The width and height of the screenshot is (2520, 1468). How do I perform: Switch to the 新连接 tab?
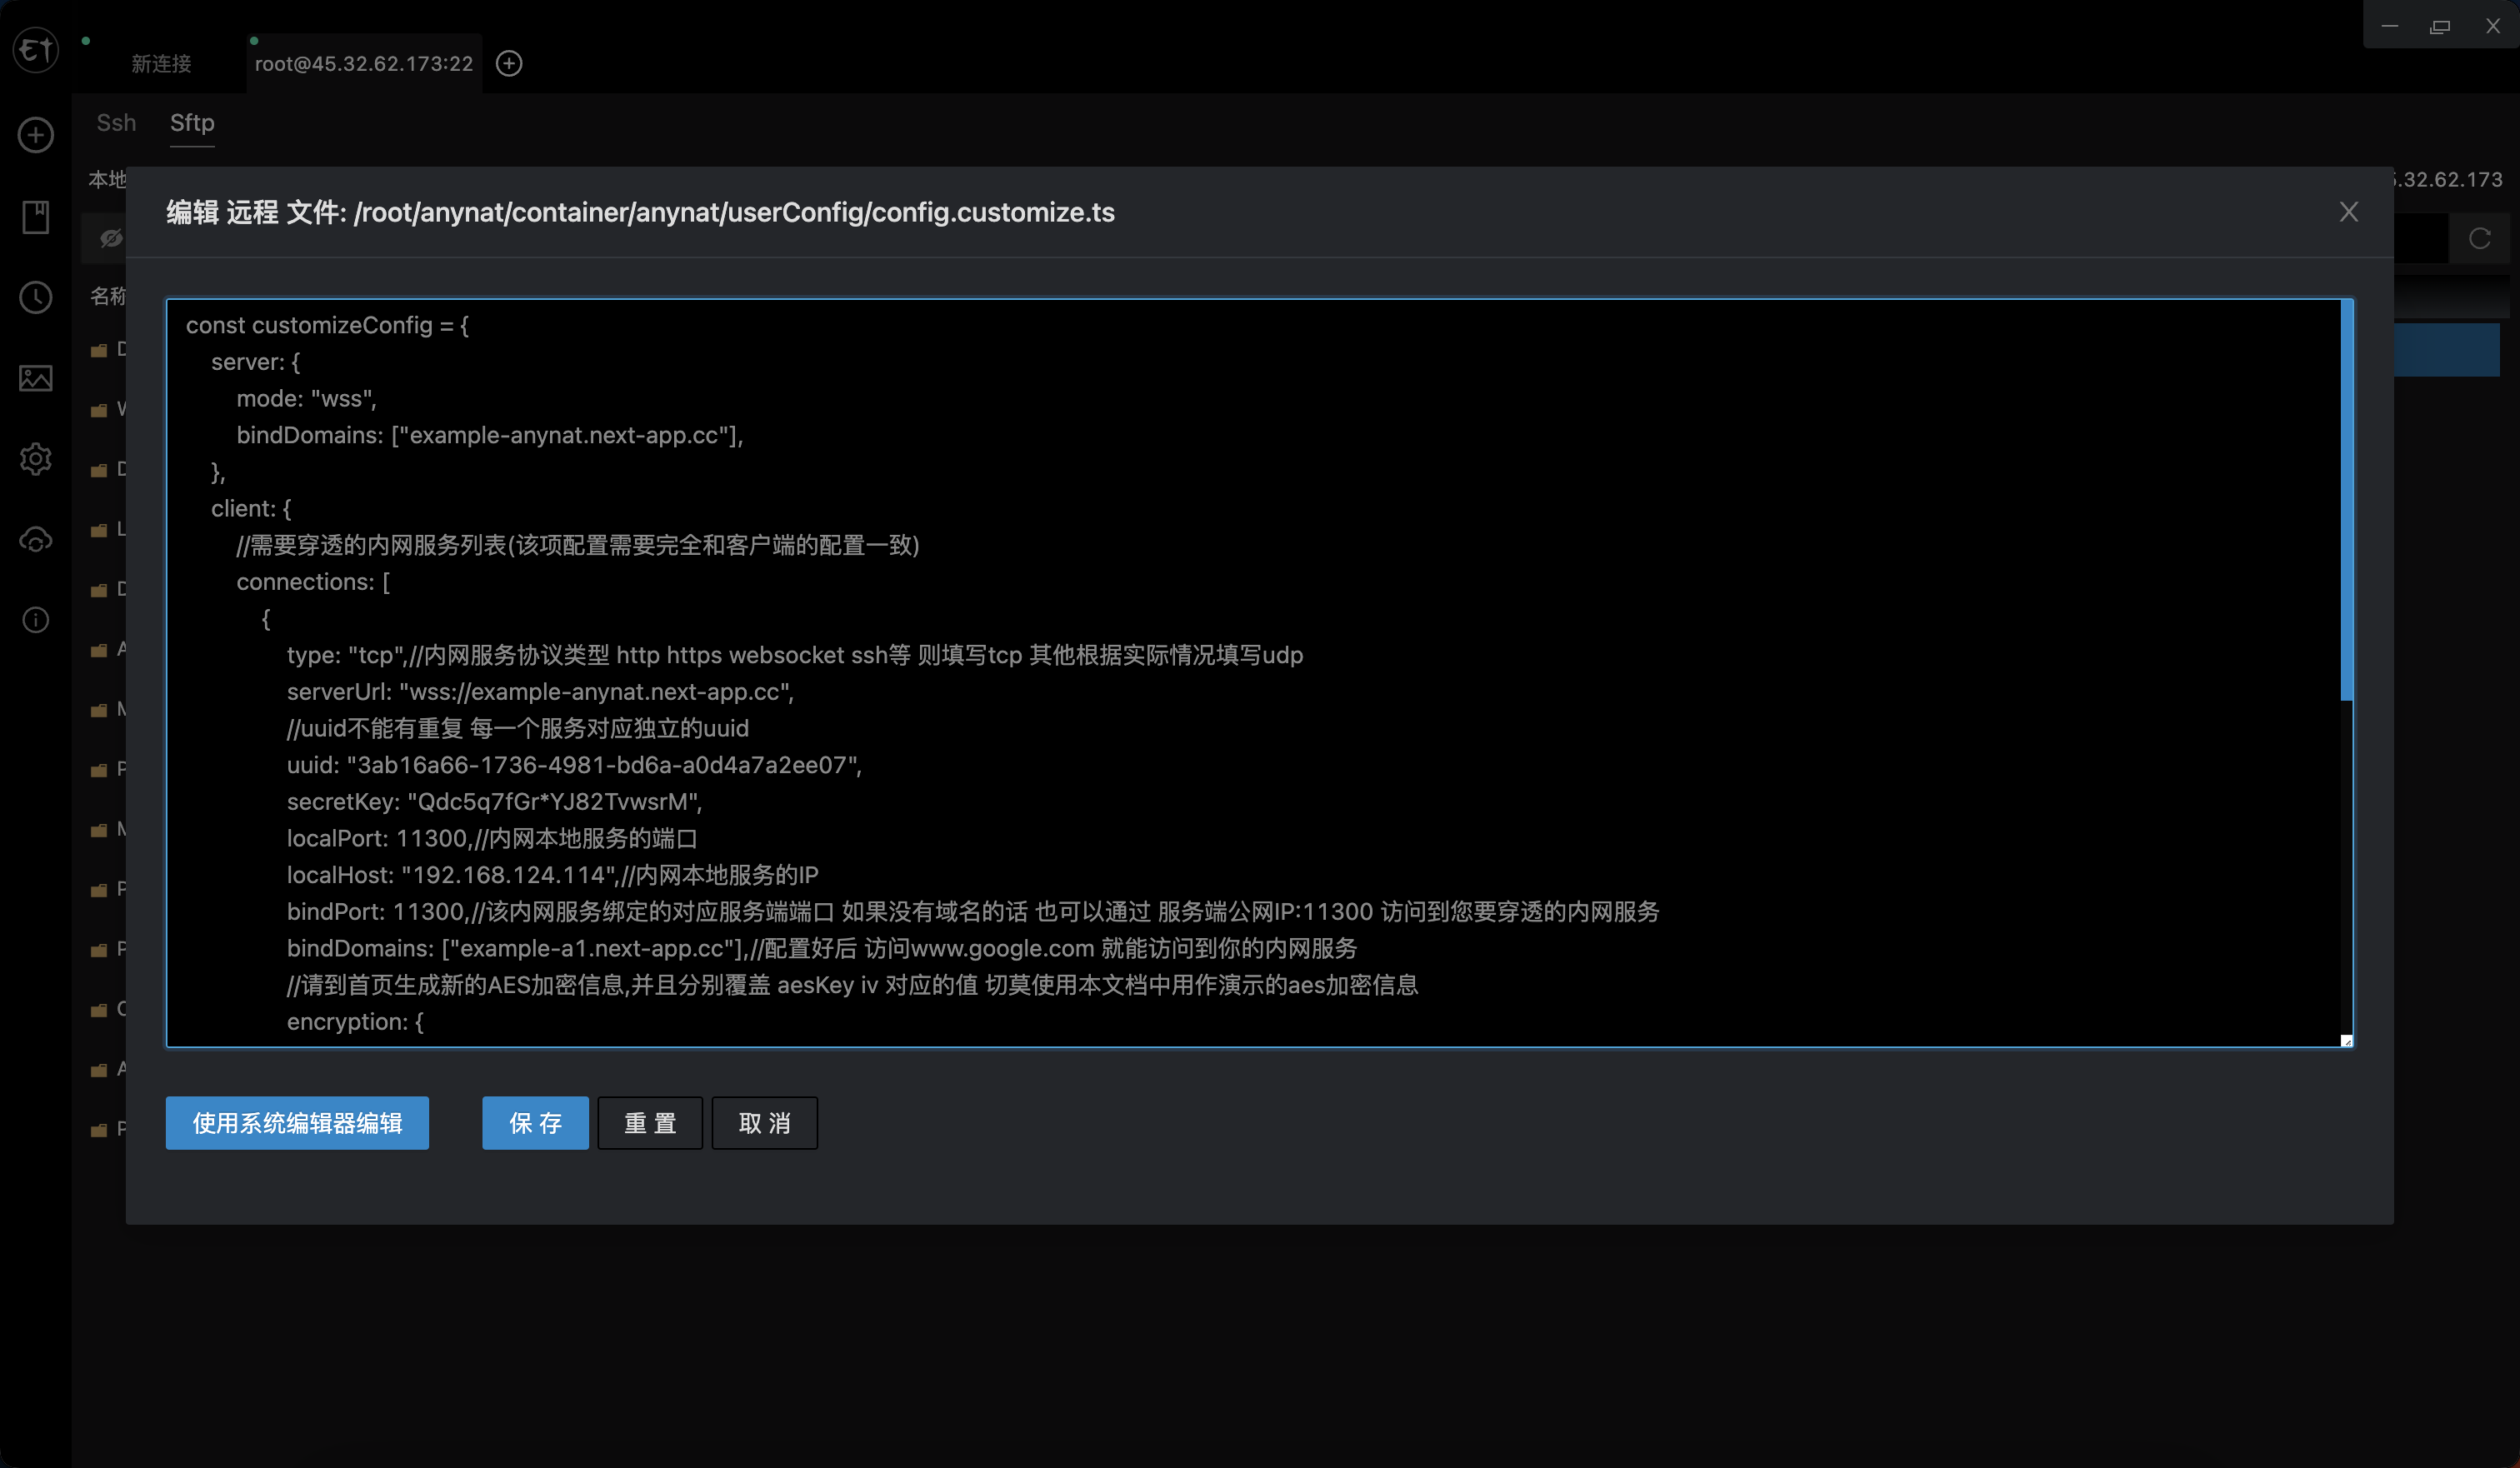(162, 62)
